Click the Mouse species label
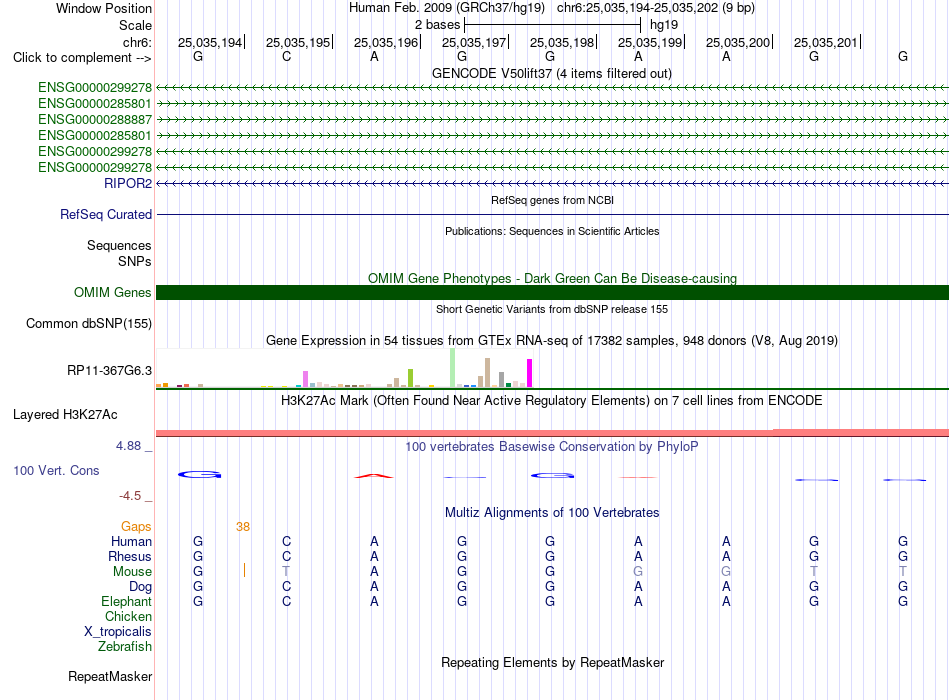The height and width of the screenshot is (700, 950). [133, 572]
